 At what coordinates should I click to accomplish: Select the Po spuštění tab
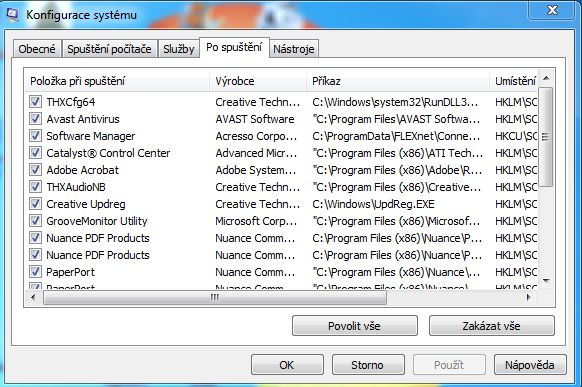coord(234,47)
